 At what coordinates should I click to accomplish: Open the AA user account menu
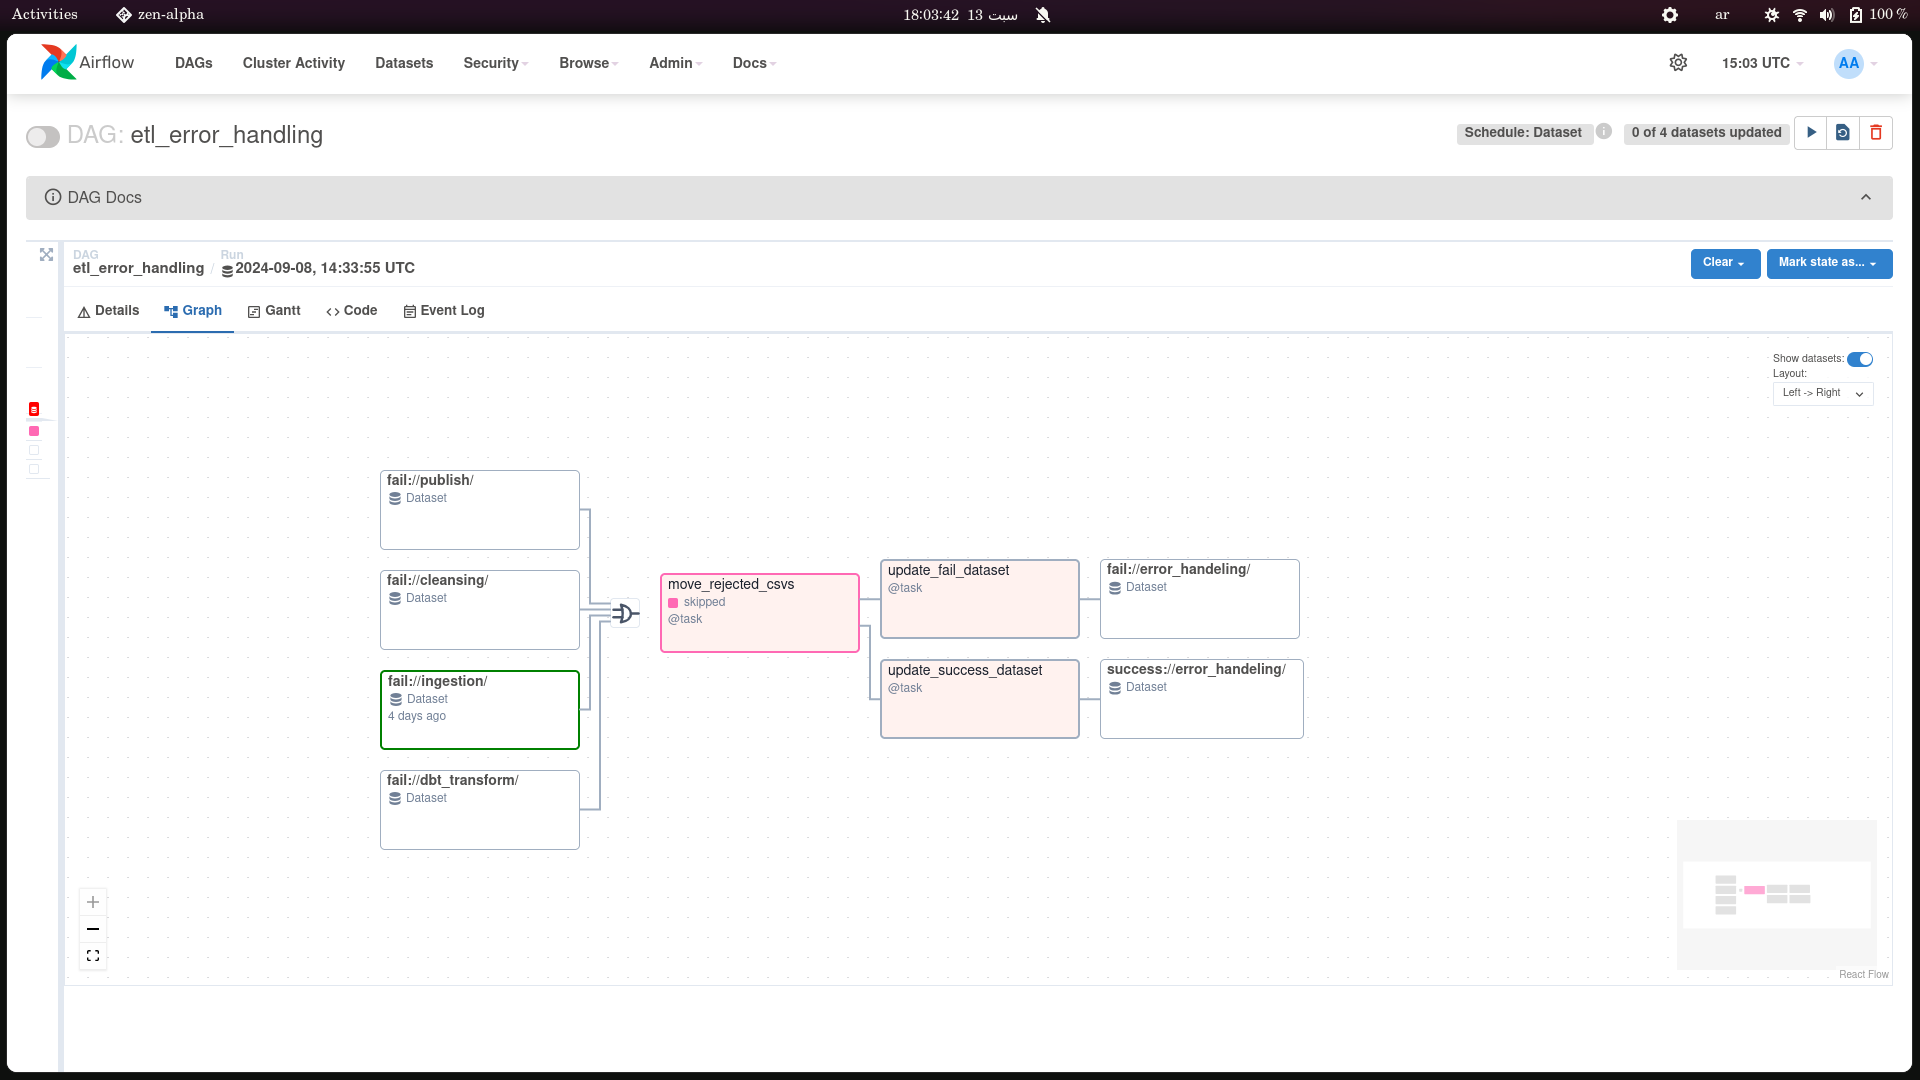click(x=1856, y=63)
